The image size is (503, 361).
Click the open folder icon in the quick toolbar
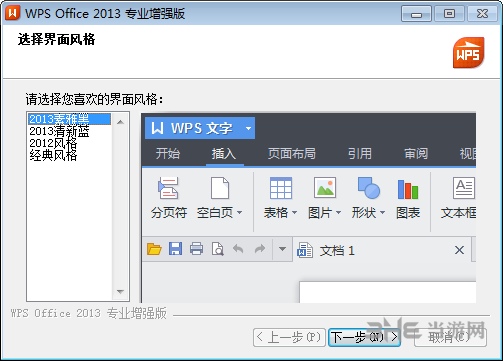click(x=154, y=249)
